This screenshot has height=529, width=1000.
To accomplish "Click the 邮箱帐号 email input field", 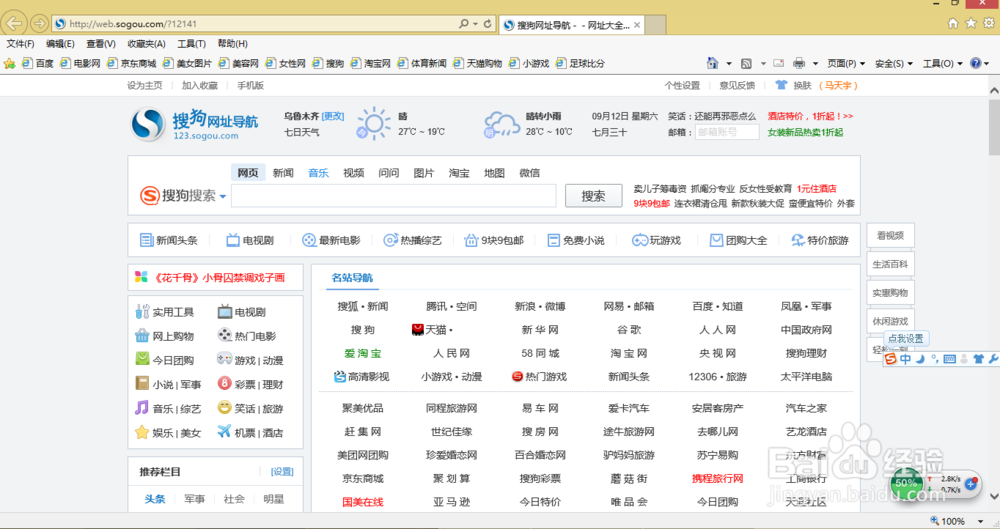I will point(727,132).
